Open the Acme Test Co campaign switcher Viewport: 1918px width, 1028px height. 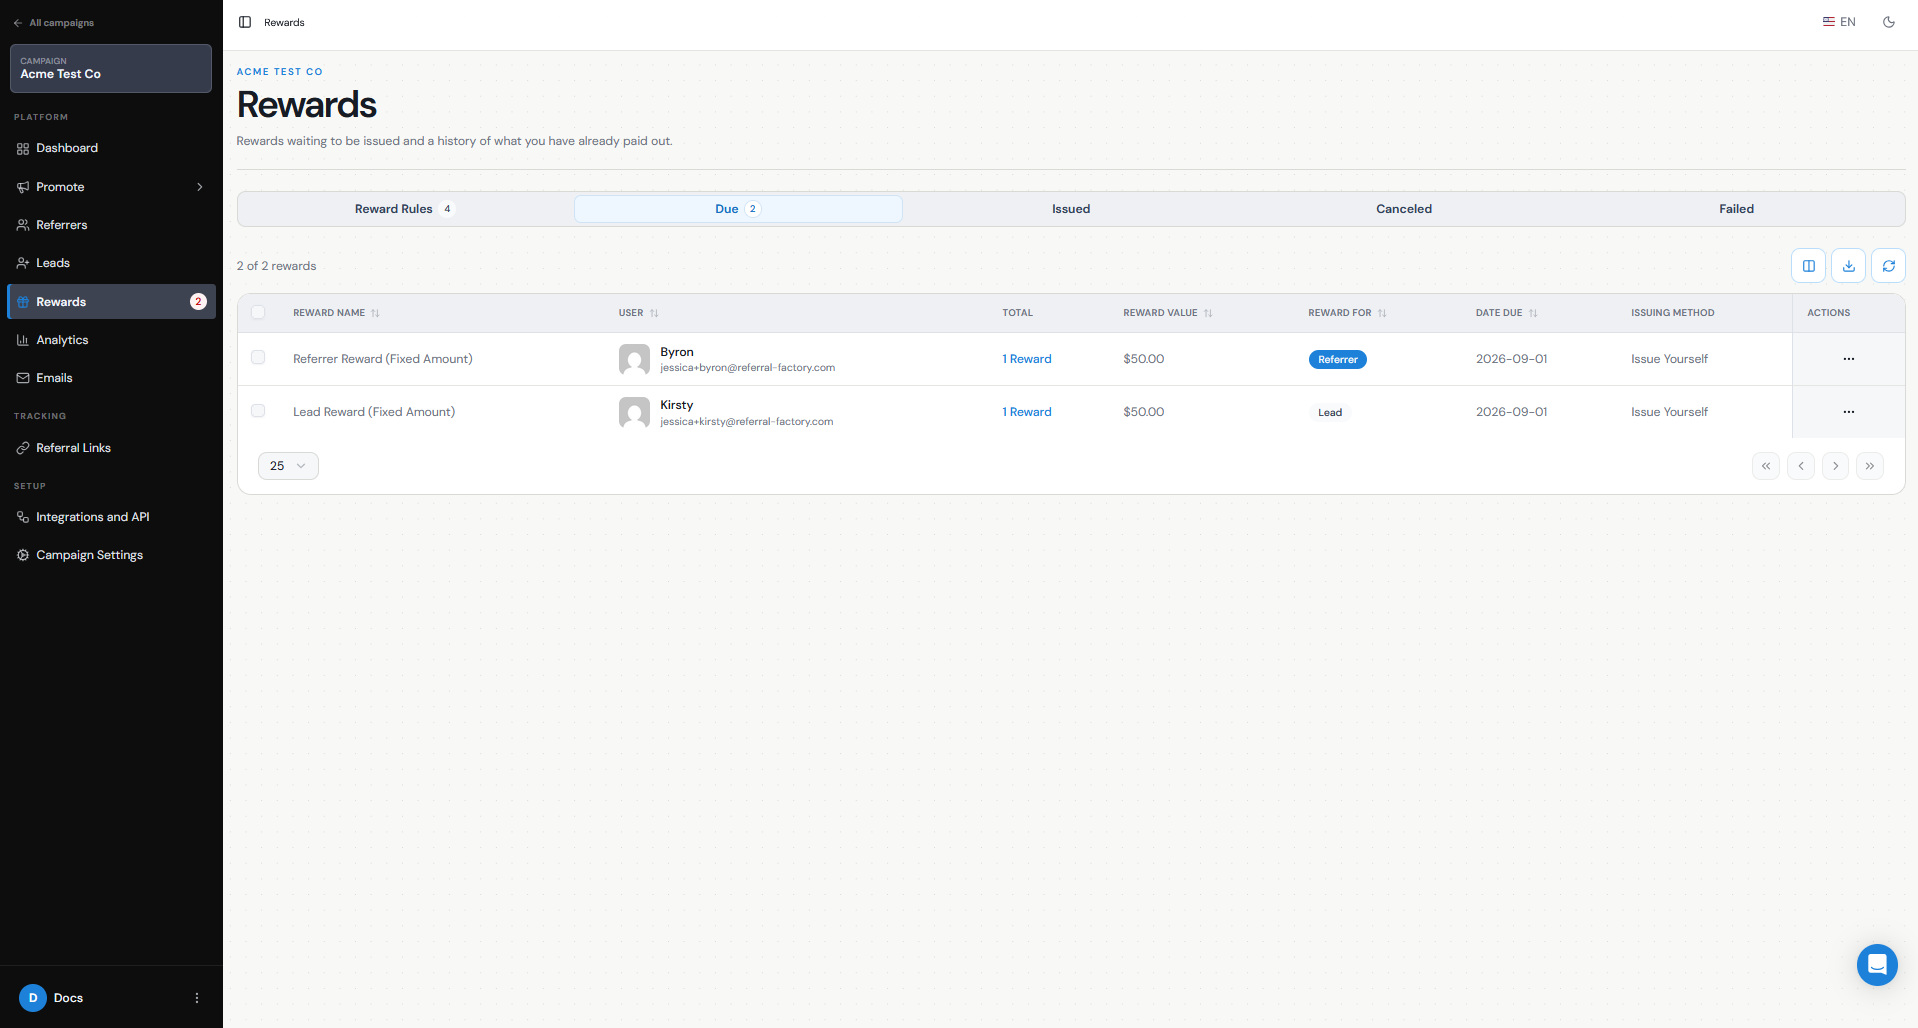coord(111,68)
